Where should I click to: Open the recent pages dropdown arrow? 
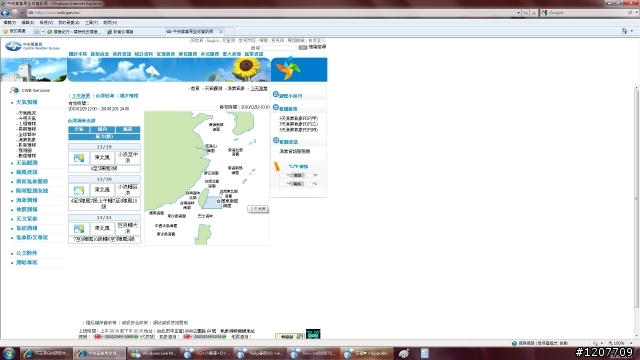click(22, 13)
